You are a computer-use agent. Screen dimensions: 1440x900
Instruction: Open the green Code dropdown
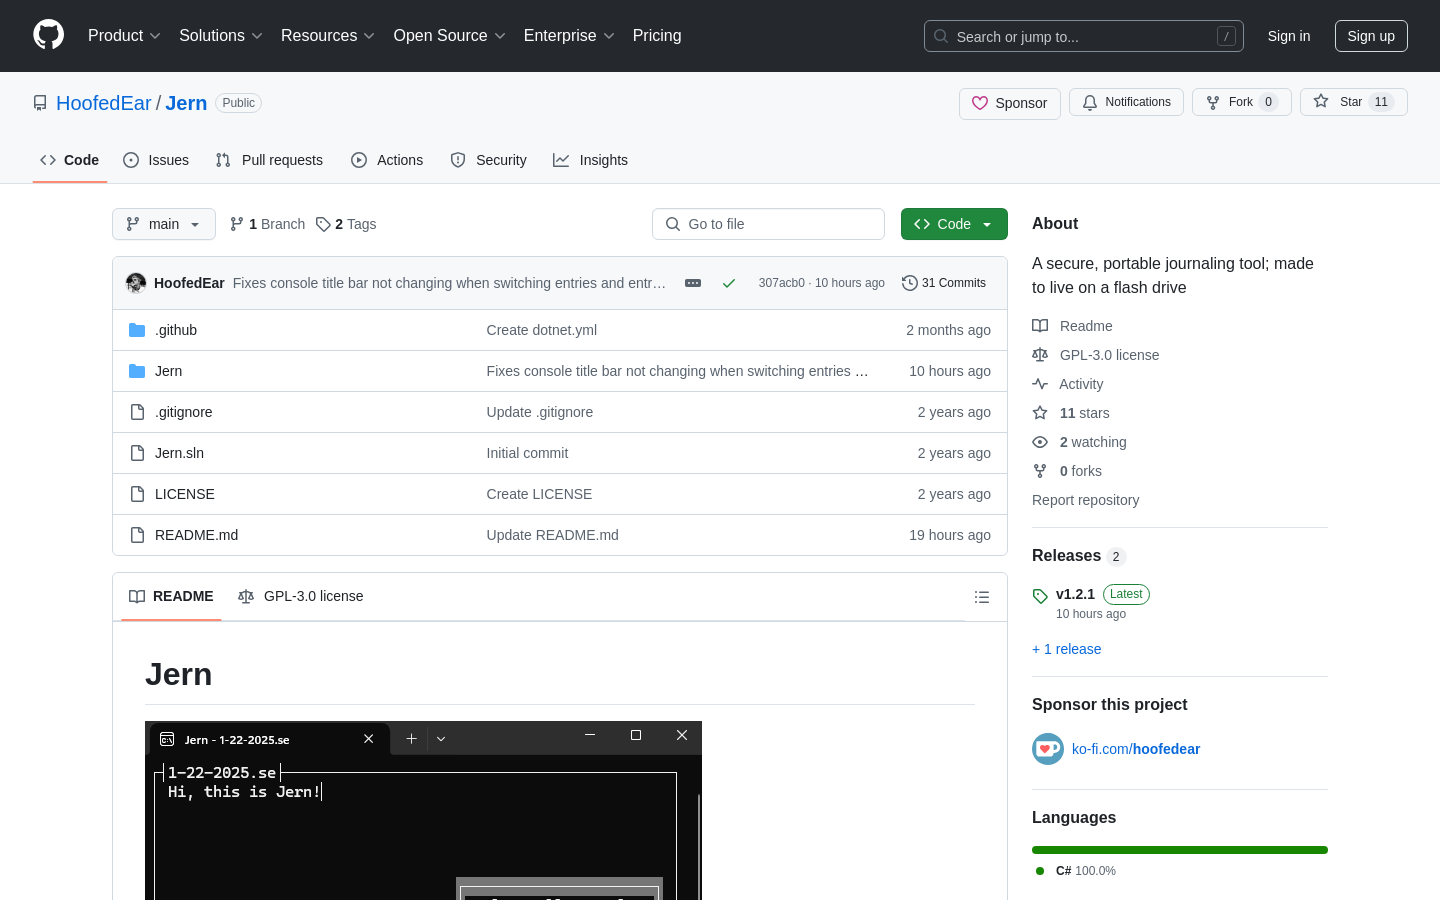pyautogui.click(x=954, y=224)
